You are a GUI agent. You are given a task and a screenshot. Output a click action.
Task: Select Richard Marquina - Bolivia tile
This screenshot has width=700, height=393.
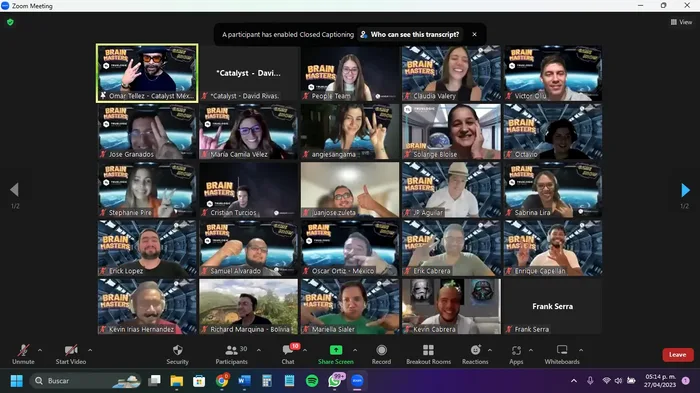coord(248,306)
